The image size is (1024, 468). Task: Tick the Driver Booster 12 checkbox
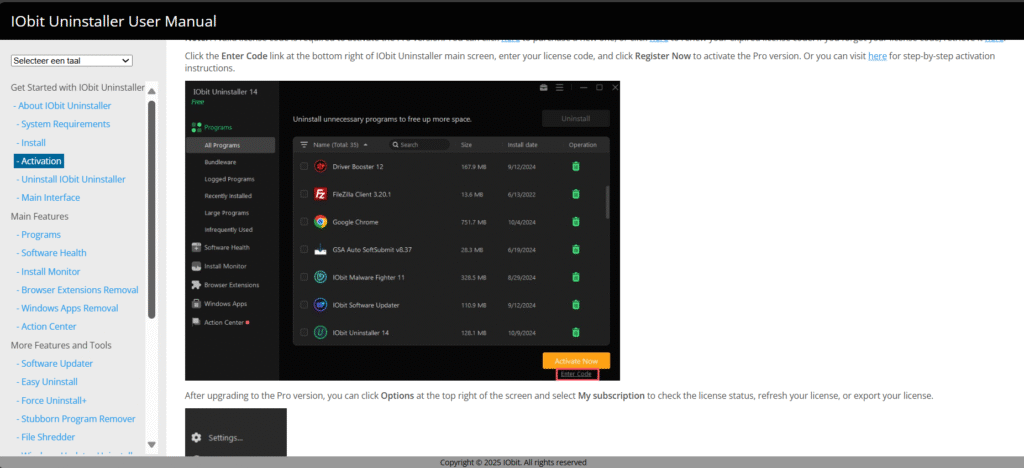(304, 166)
